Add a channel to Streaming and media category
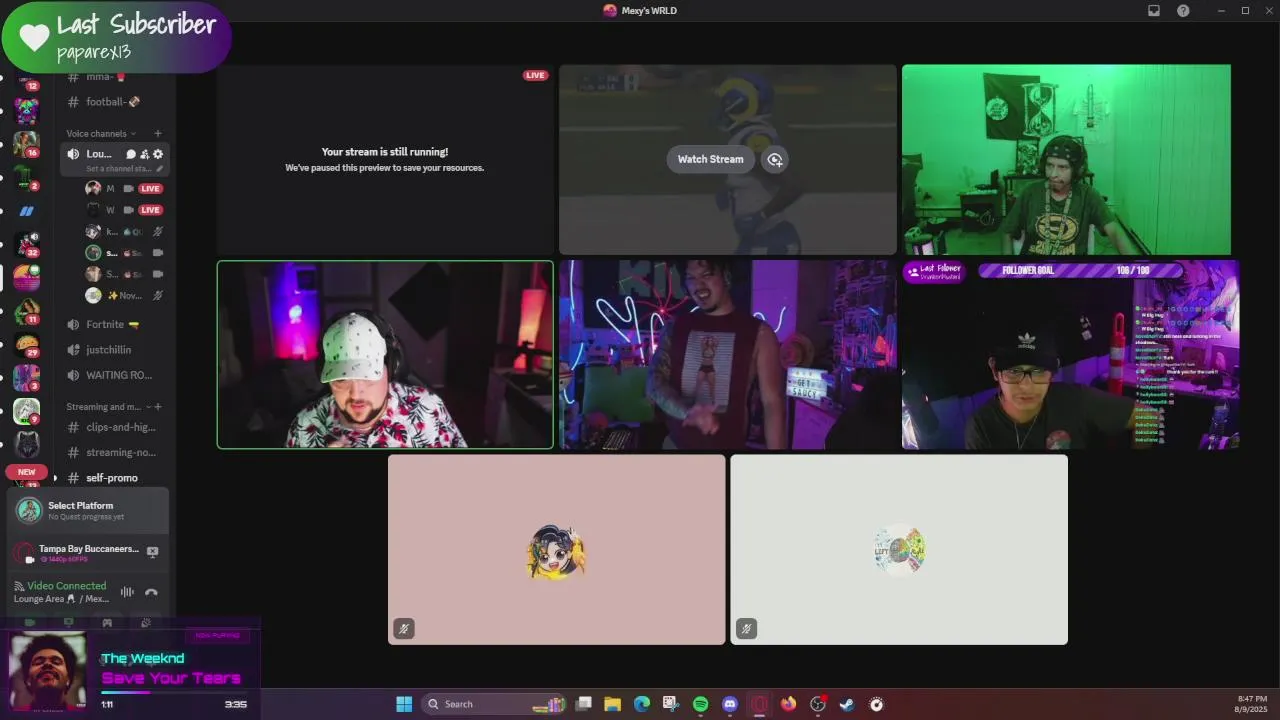The height and width of the screenshot is (720, 1280). coord(158,407)
